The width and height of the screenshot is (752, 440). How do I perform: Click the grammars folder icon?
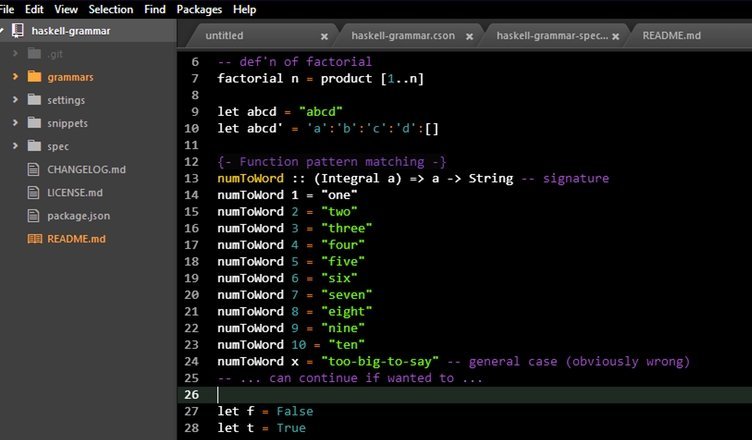click(33, 76)
